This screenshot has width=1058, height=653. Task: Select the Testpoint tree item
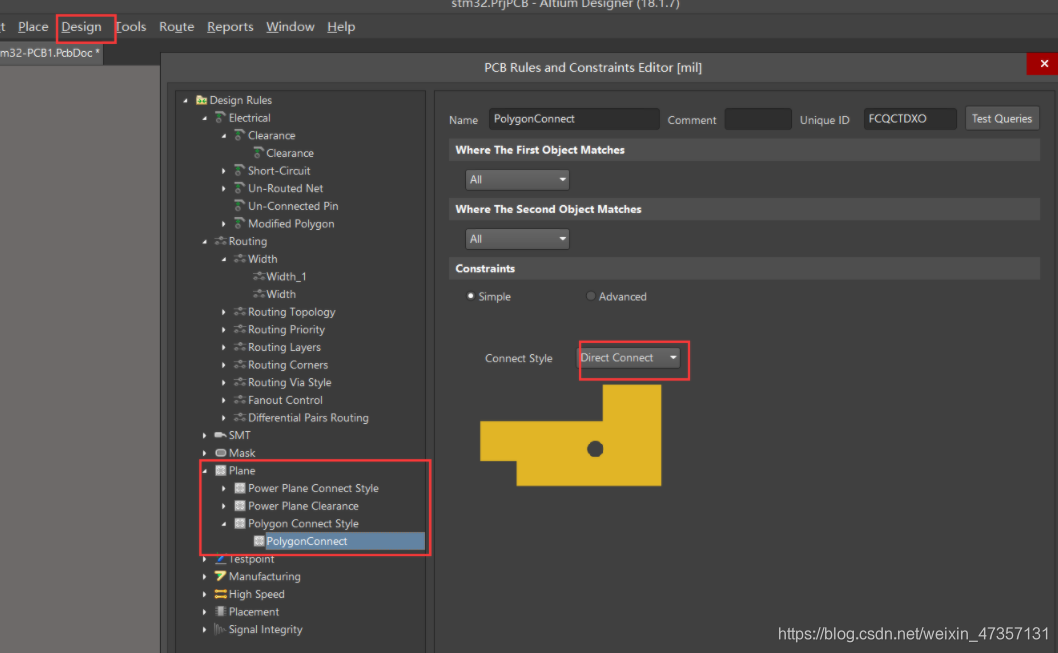tap(251, 559)
